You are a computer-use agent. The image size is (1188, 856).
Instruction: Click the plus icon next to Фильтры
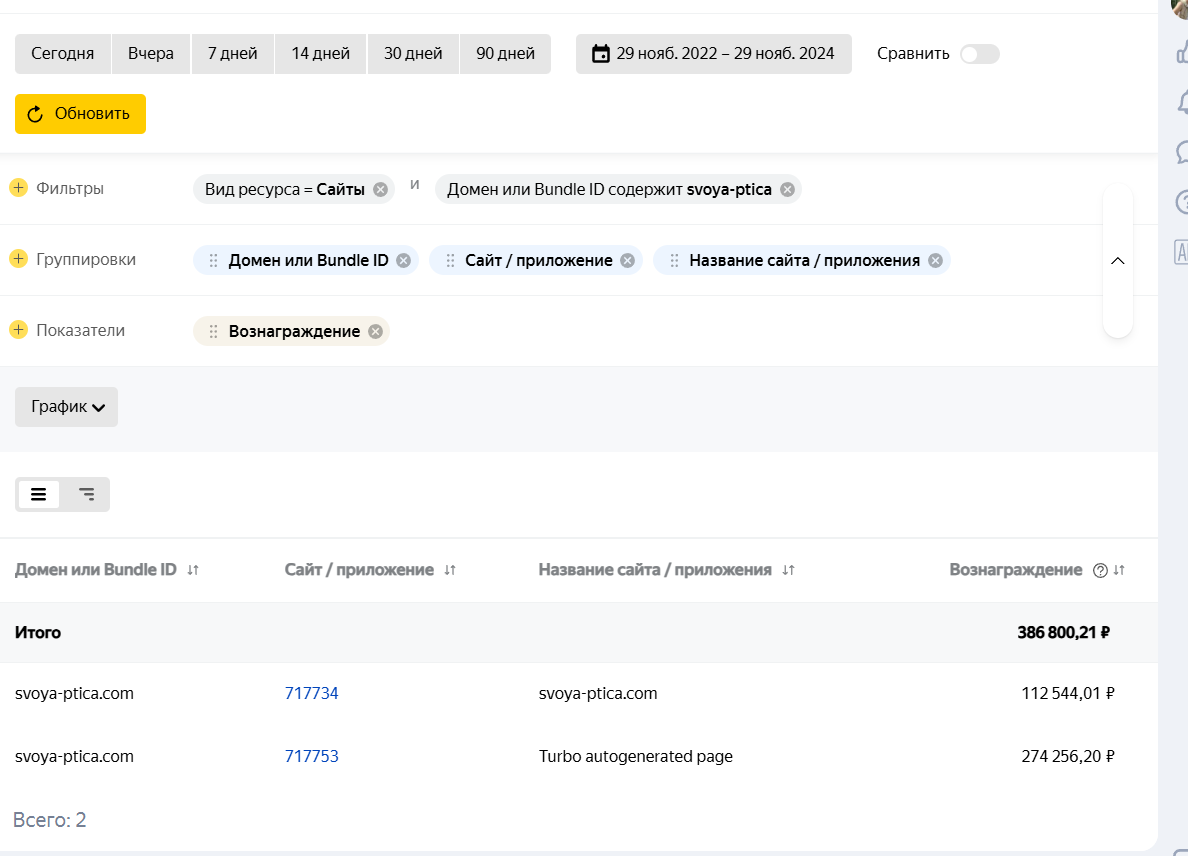(18, 188)
